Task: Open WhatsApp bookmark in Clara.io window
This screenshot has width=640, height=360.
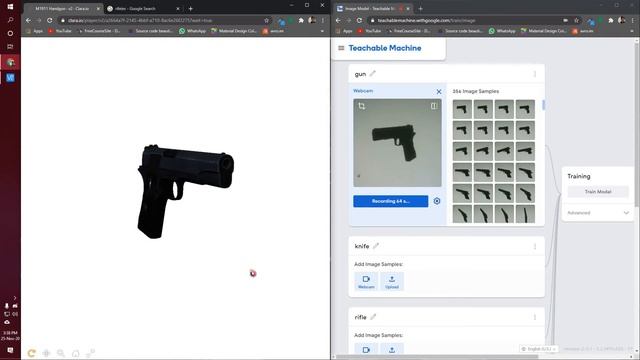Action: click(x=192, y=31)
